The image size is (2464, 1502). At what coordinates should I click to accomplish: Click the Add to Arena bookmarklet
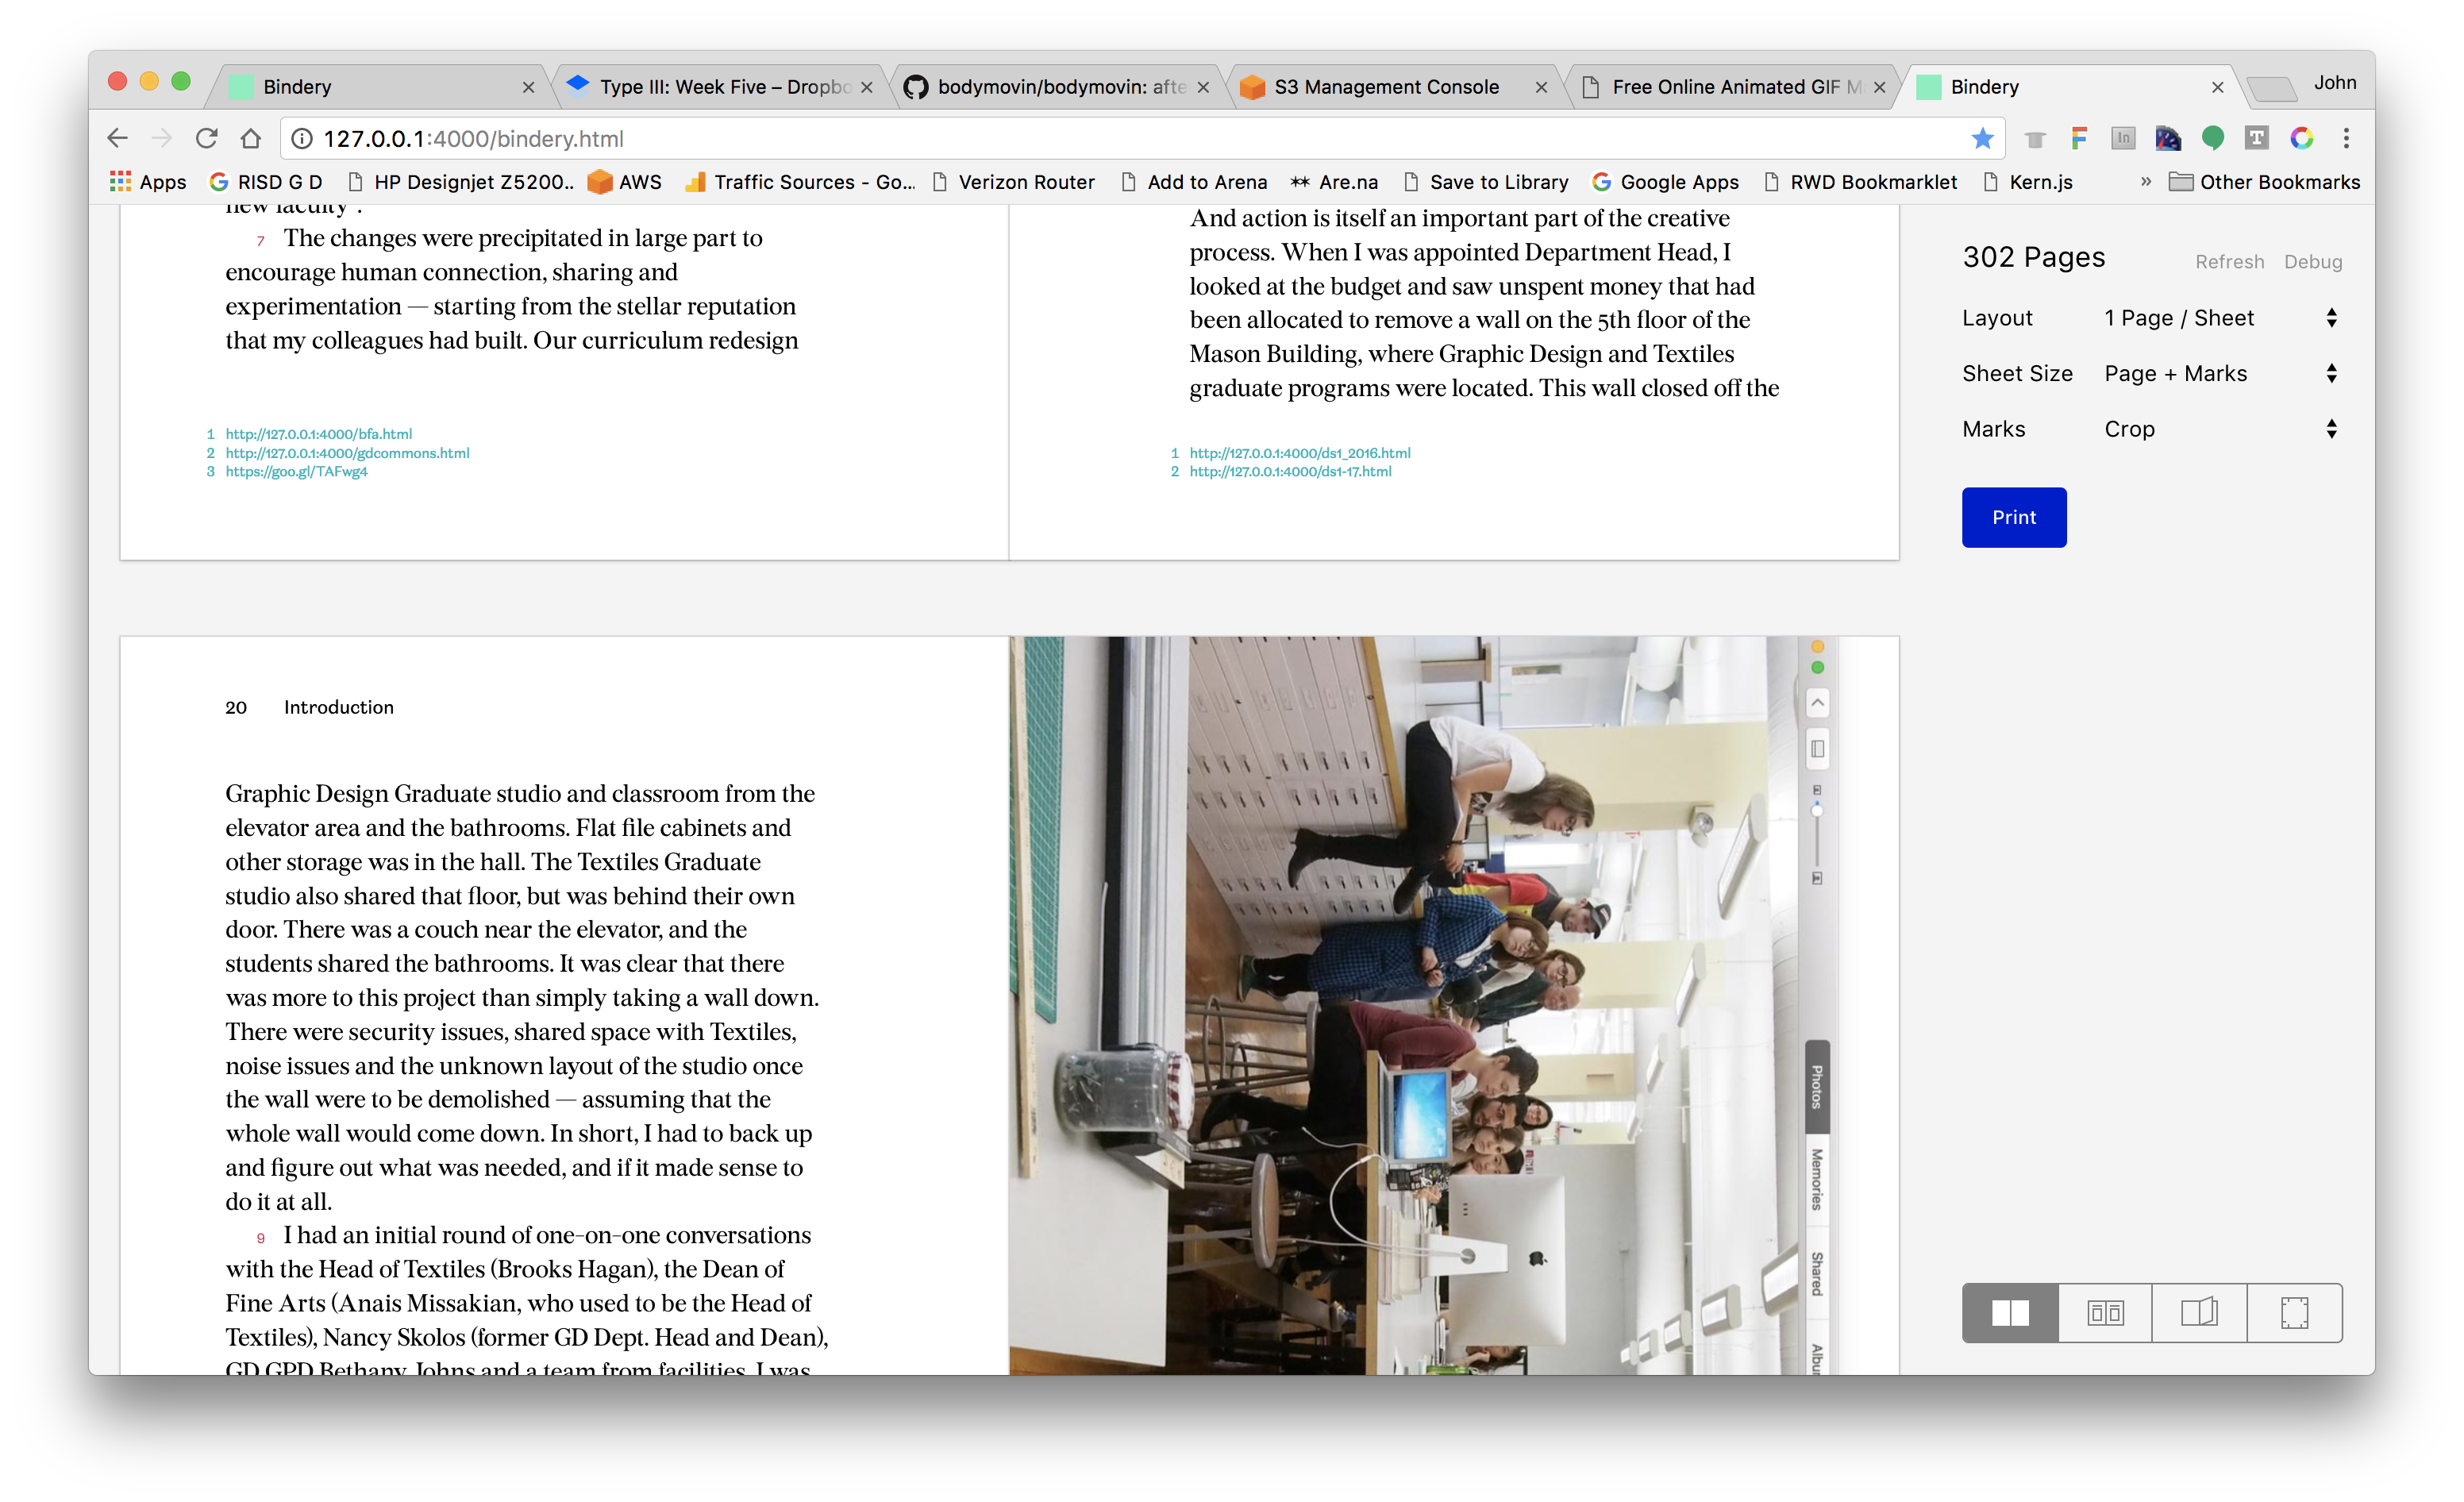[1194, 182]
